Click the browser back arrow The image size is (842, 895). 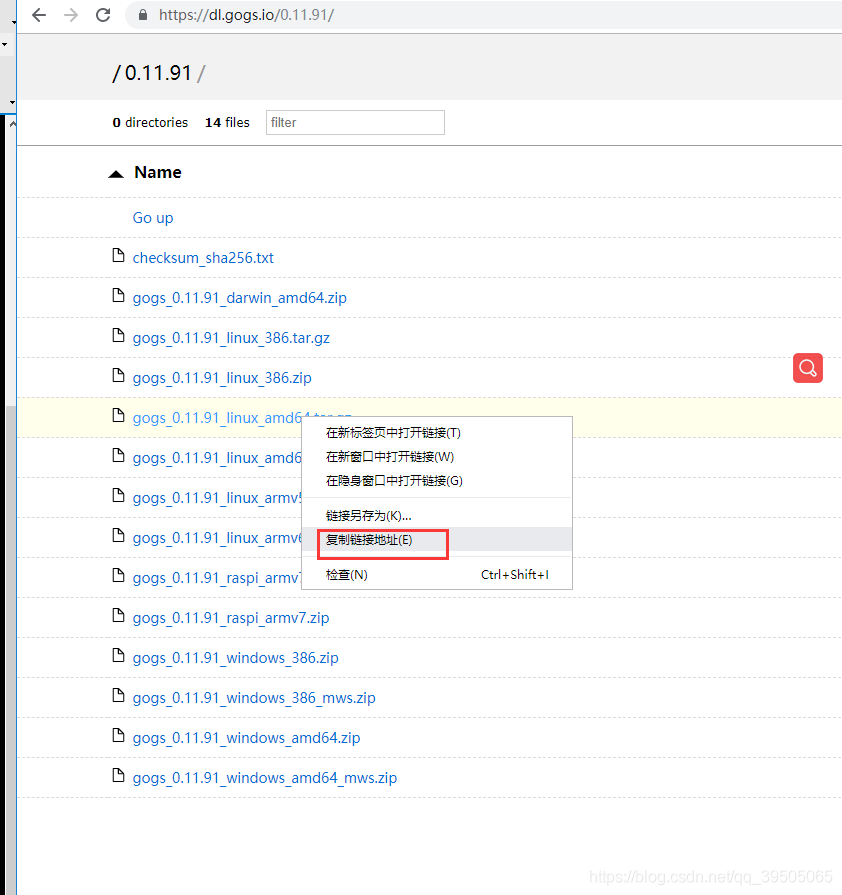(39, 15)
